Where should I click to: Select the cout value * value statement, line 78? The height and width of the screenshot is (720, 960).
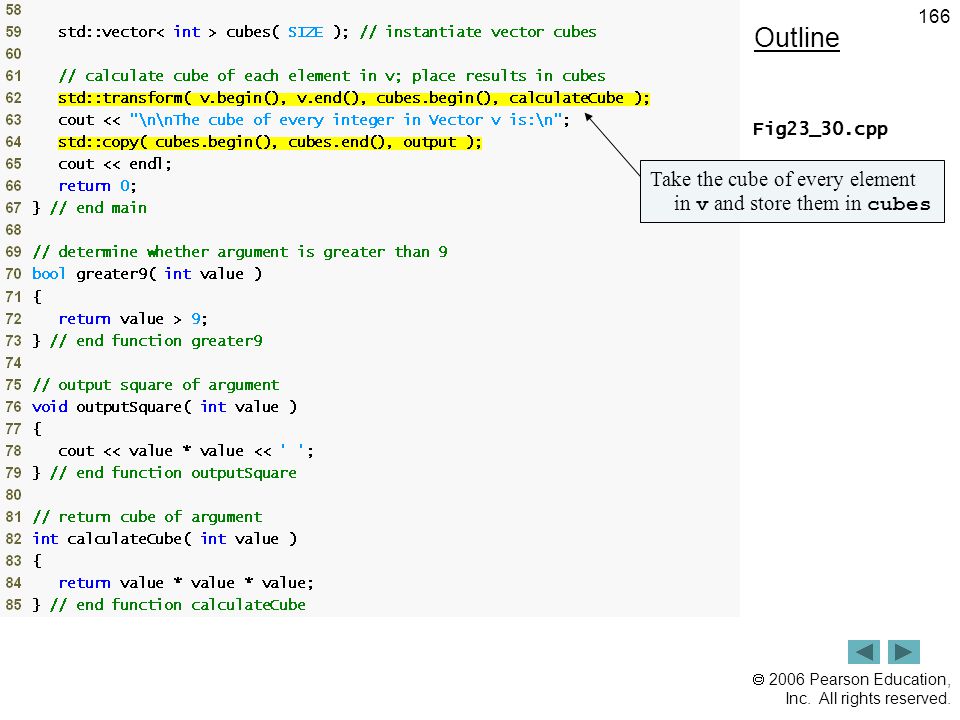(x=186, y=451)
